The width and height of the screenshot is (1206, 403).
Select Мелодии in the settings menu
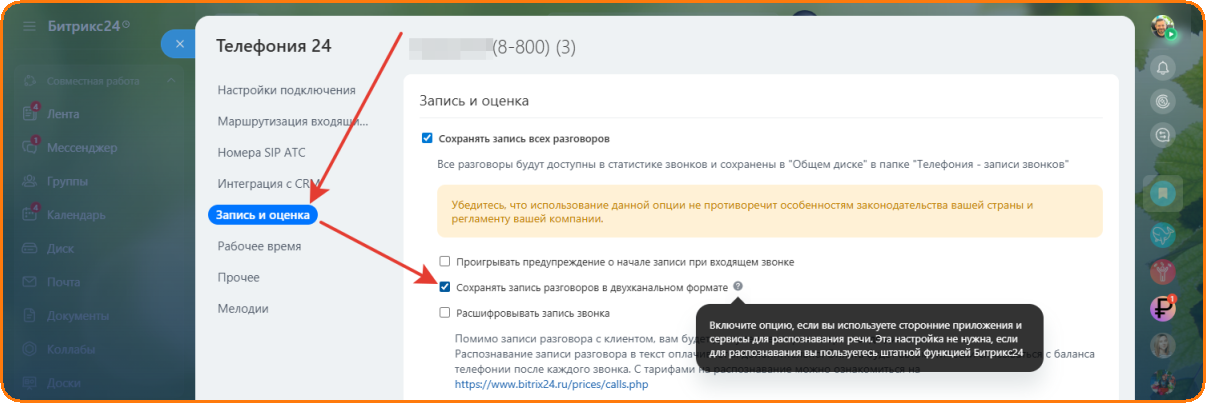243,309
